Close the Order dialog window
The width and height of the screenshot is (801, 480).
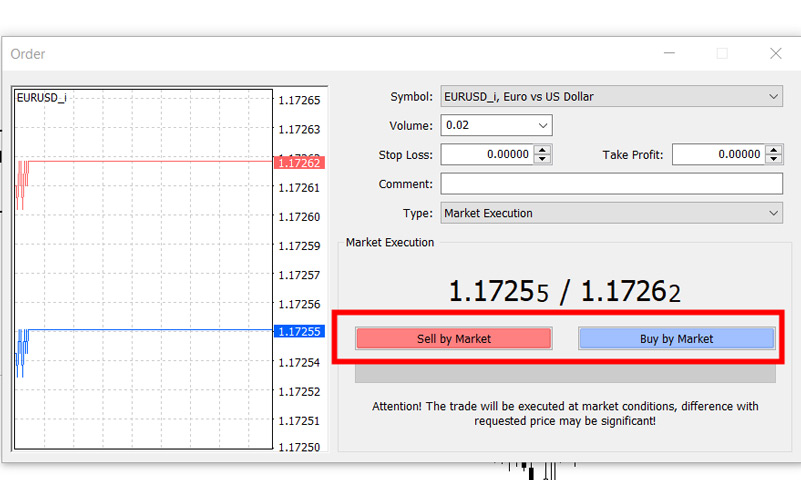[x=775, y=54]
